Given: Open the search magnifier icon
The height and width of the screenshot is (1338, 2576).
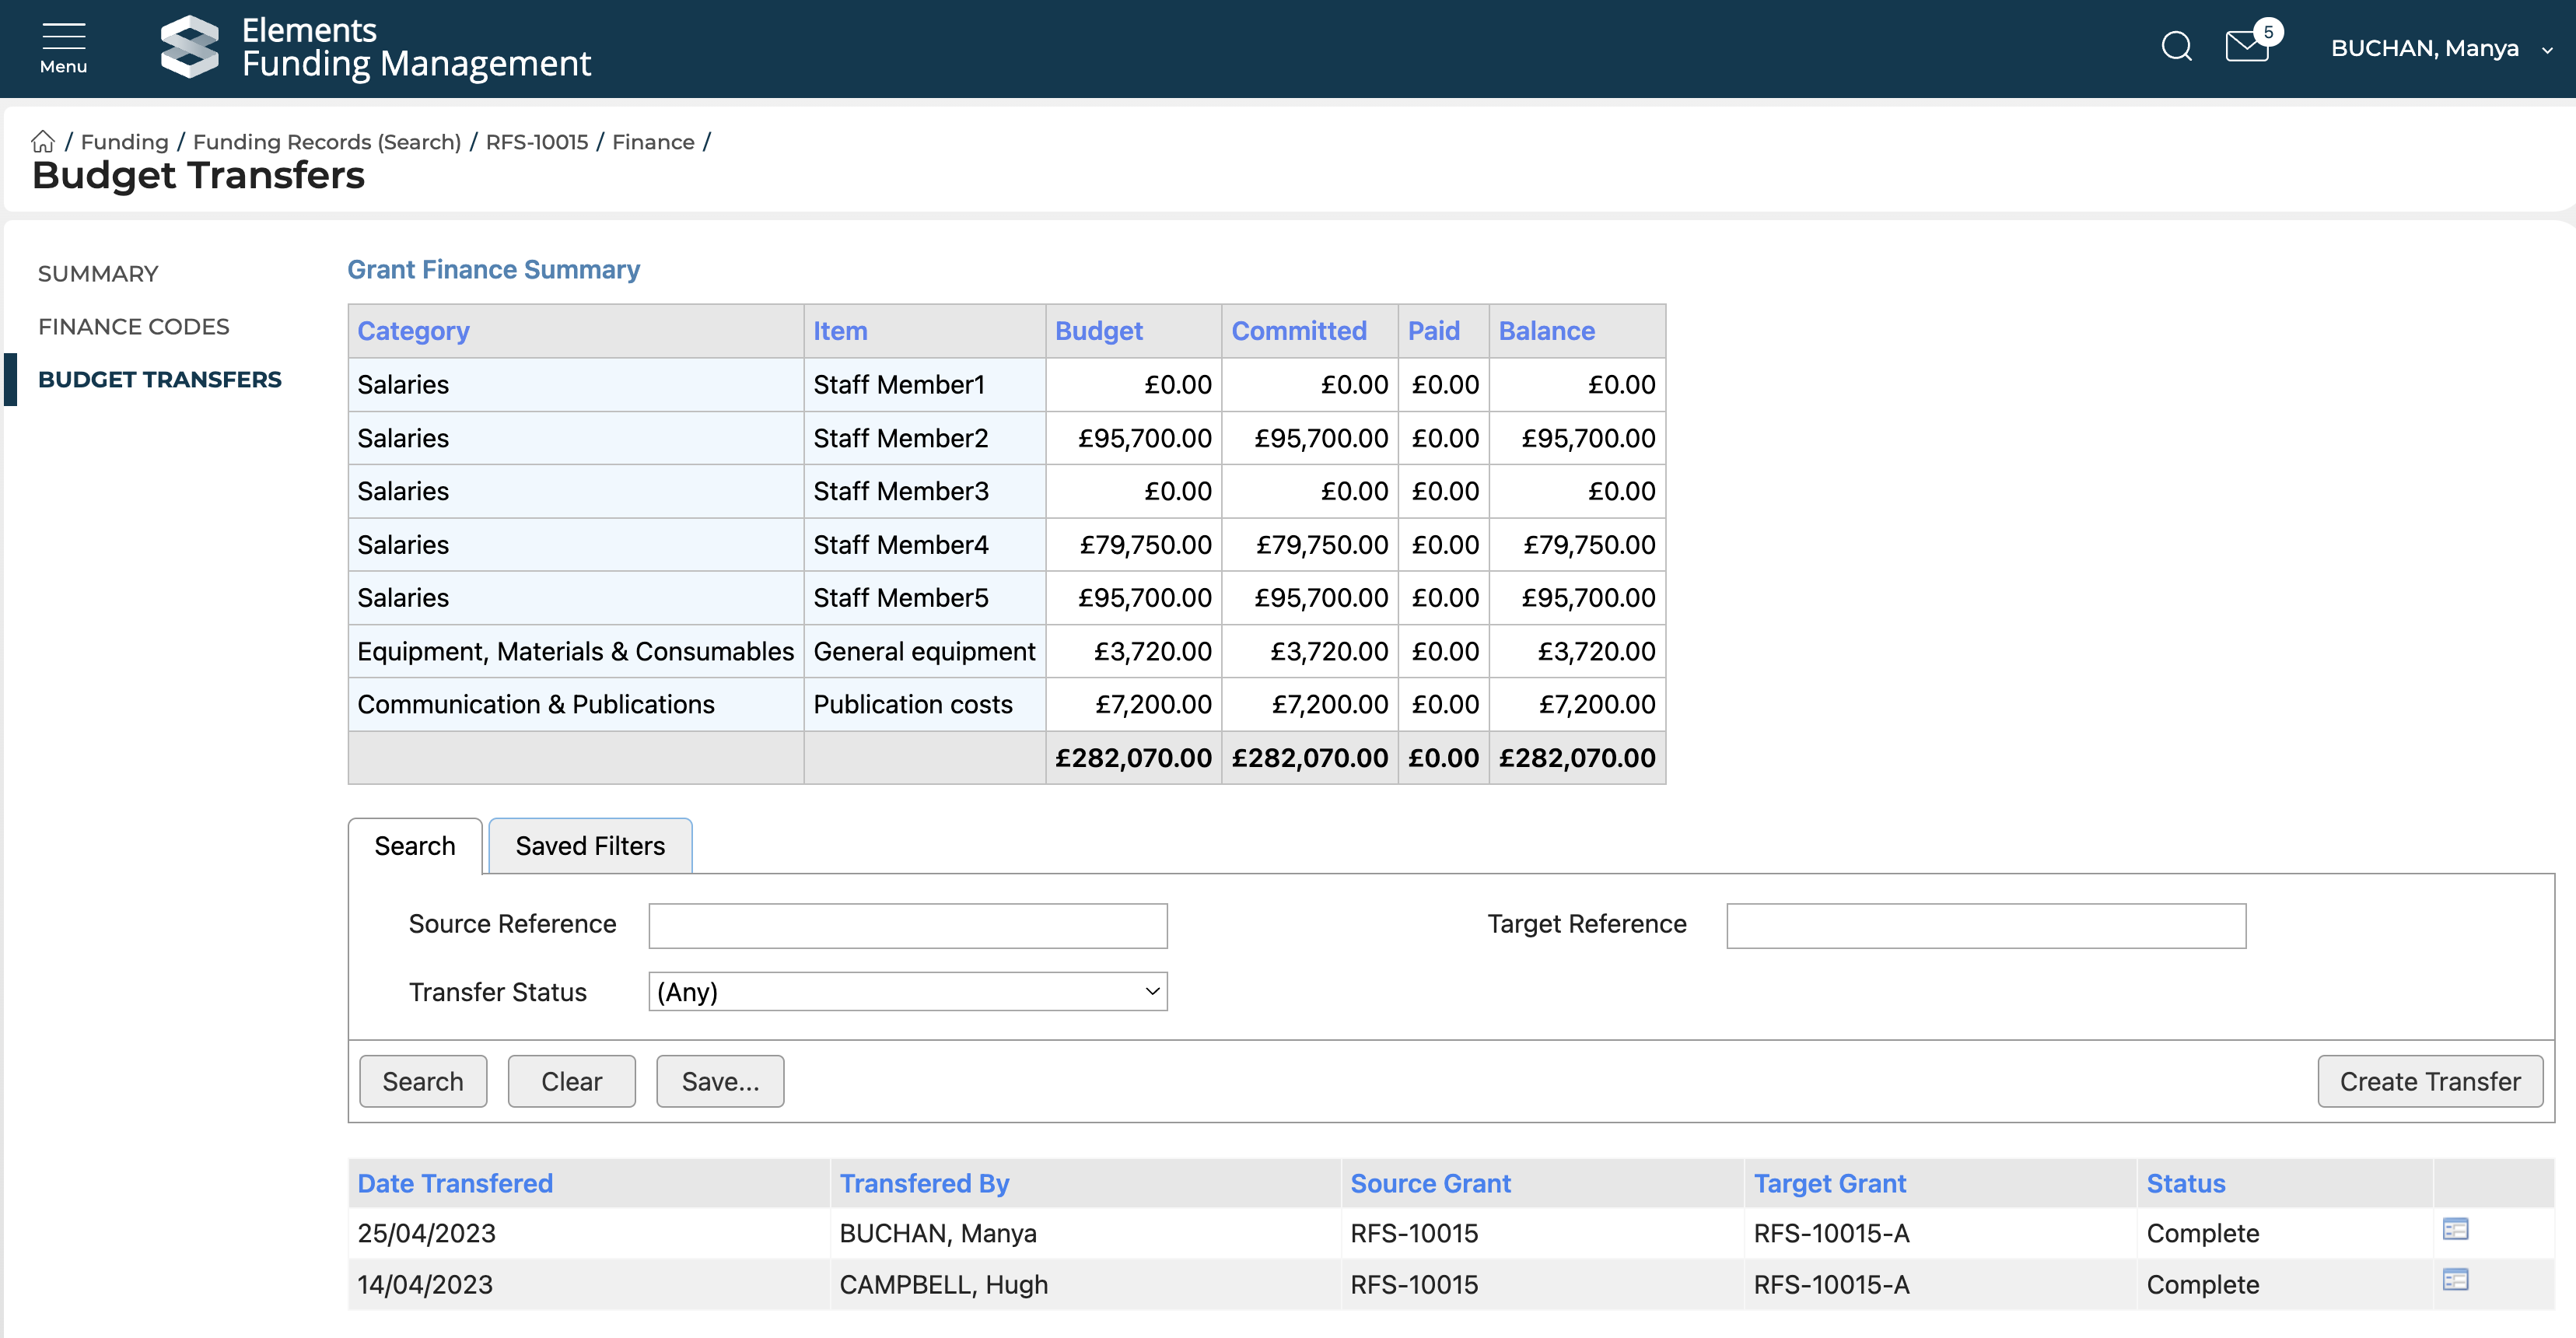Looking at the screenshot, I should click(x=2176, y=46).
